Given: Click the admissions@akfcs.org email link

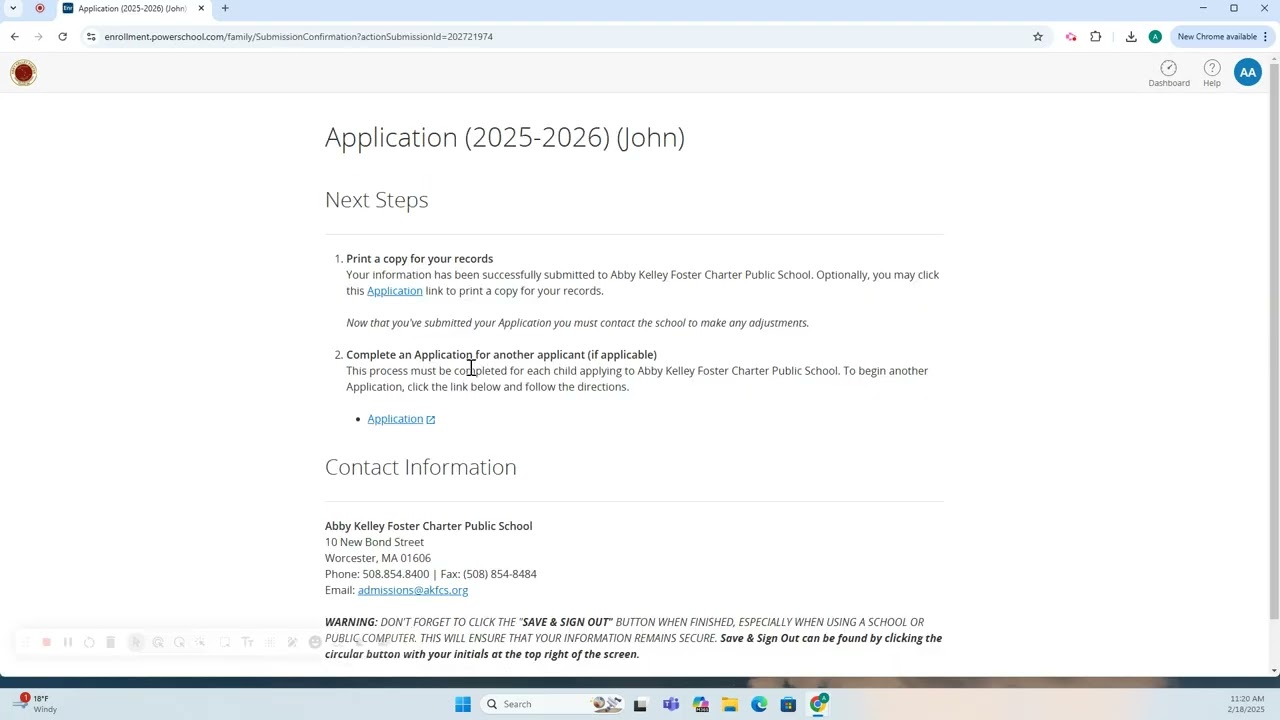Looking at the screenshot, I should pyautogui.click(x=412, y=590).
